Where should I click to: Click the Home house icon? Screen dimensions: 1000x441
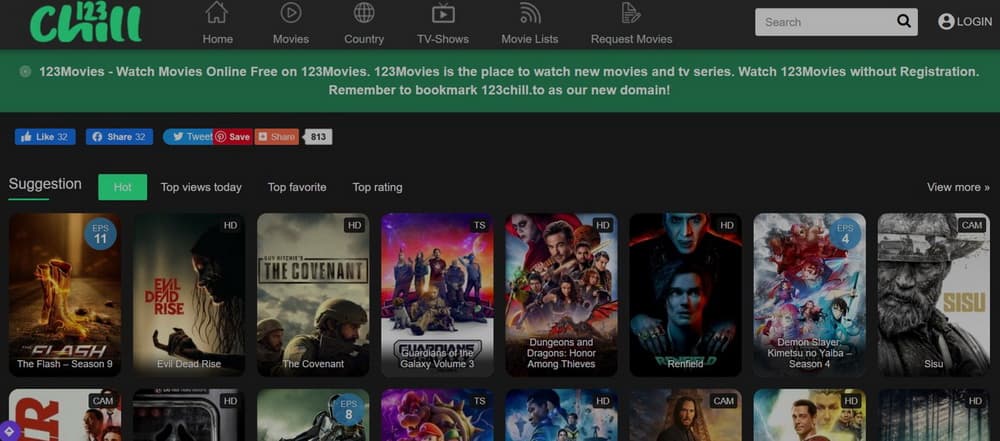point(217,14)
